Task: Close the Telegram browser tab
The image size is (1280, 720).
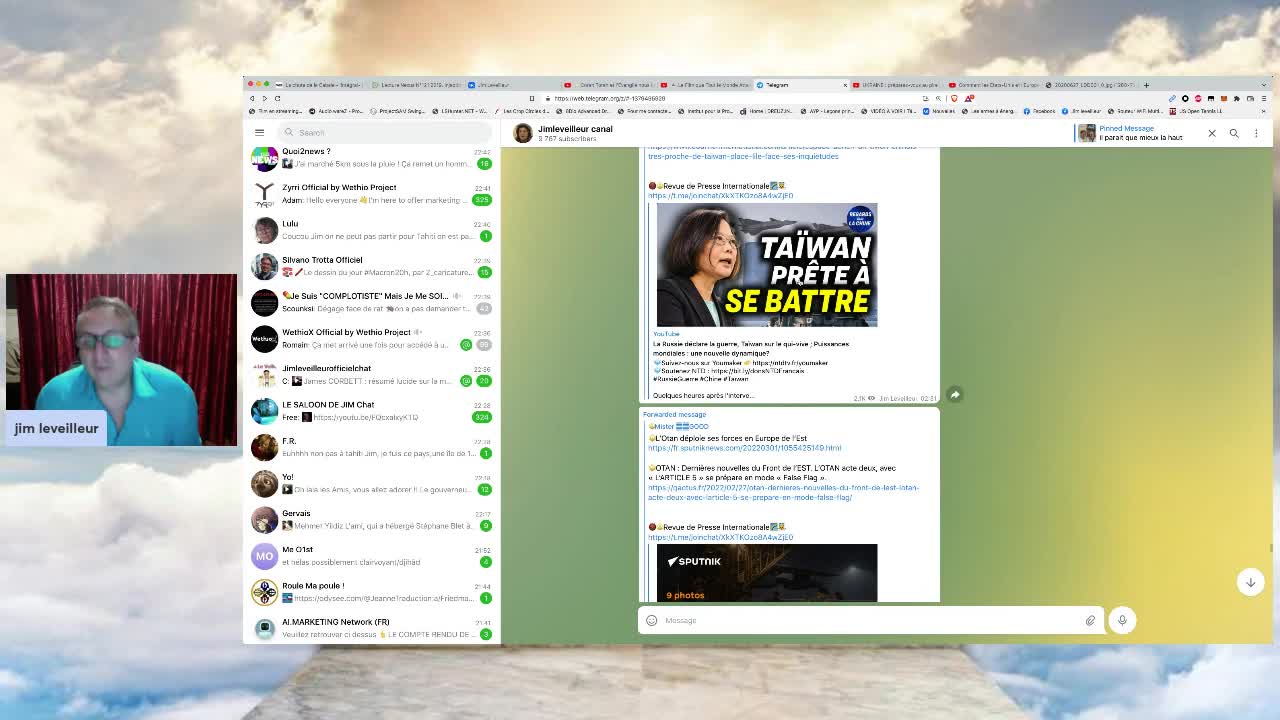Action: pyautogui.click(x=845, y=85)
